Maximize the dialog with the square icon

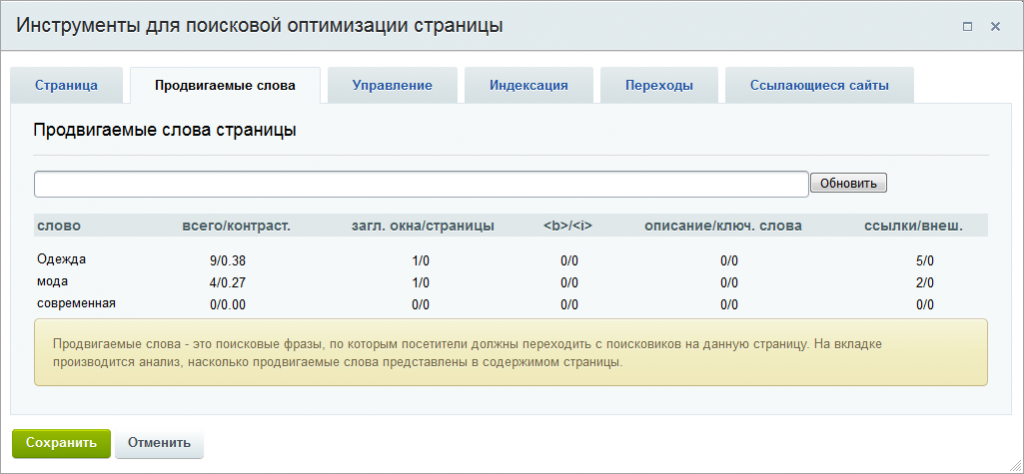967,27
